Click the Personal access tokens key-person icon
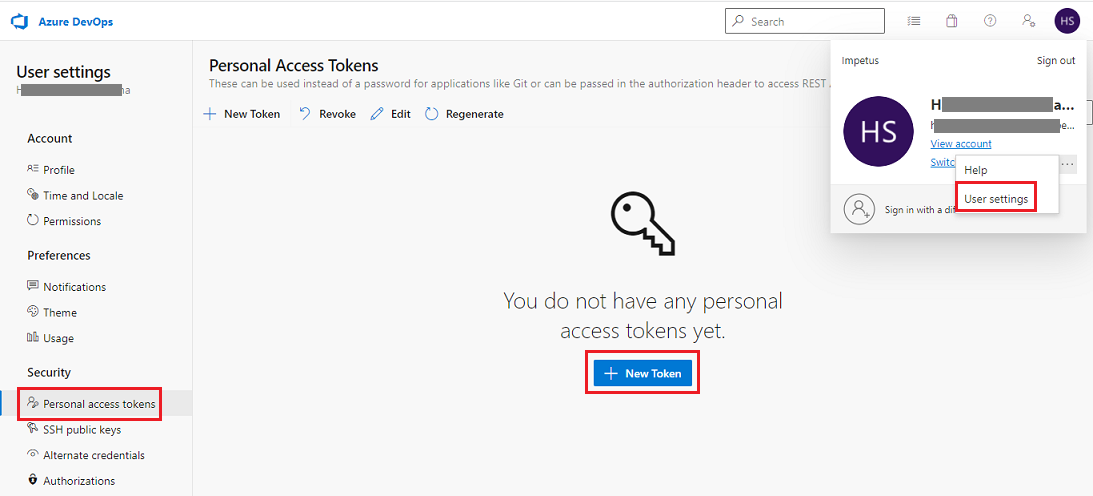This screenshot has width=1093, height=496. (32, 403)
